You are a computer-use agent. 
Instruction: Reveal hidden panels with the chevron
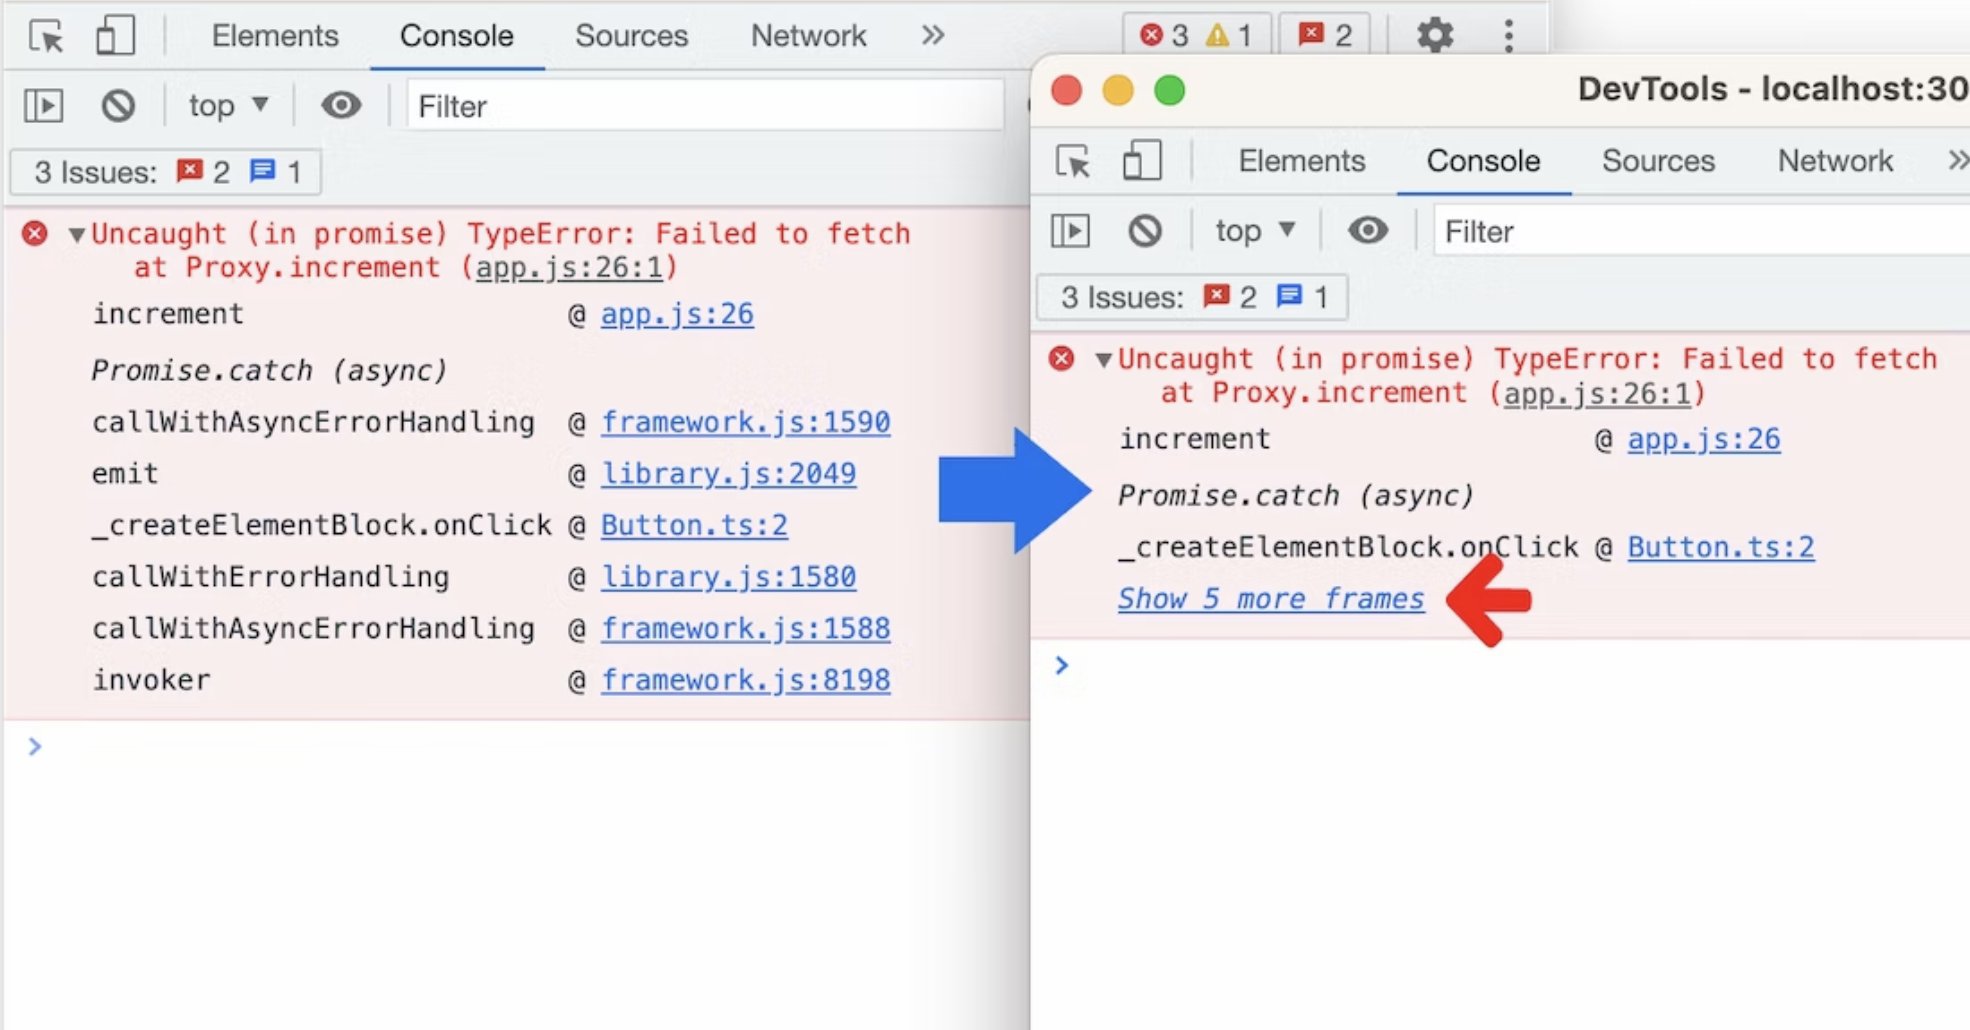932,35
